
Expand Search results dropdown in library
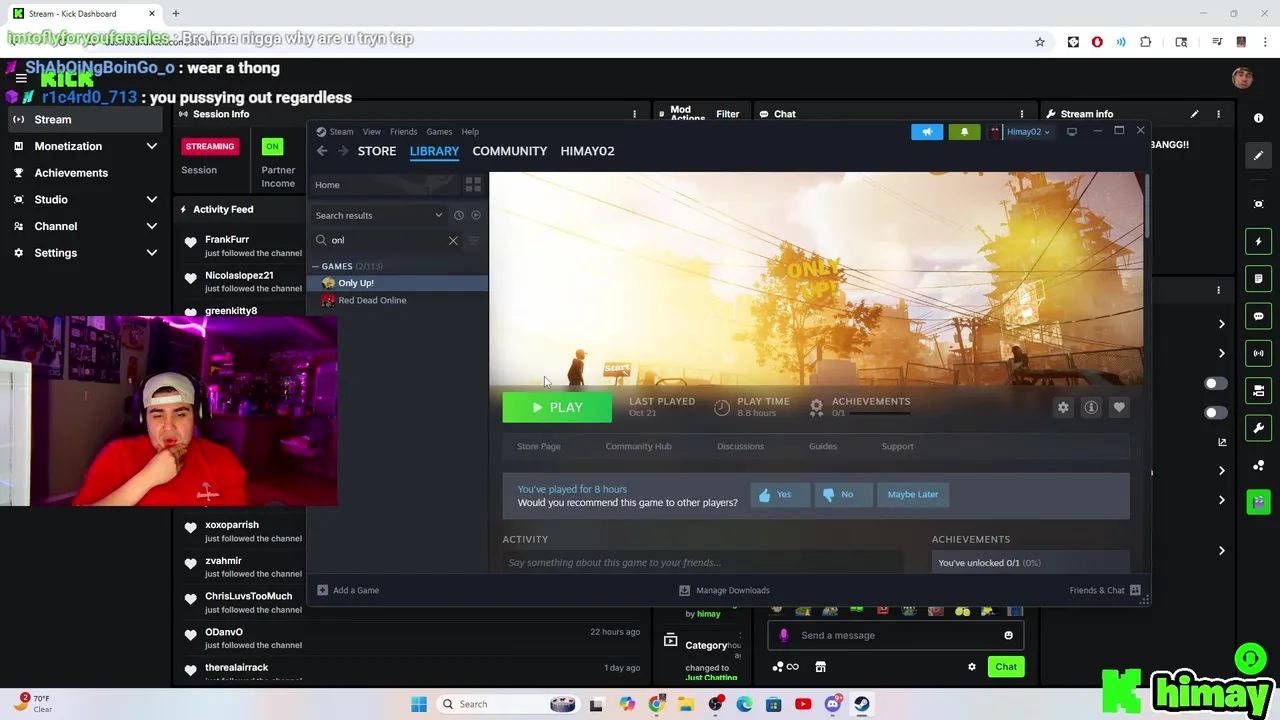click(378, 215)
